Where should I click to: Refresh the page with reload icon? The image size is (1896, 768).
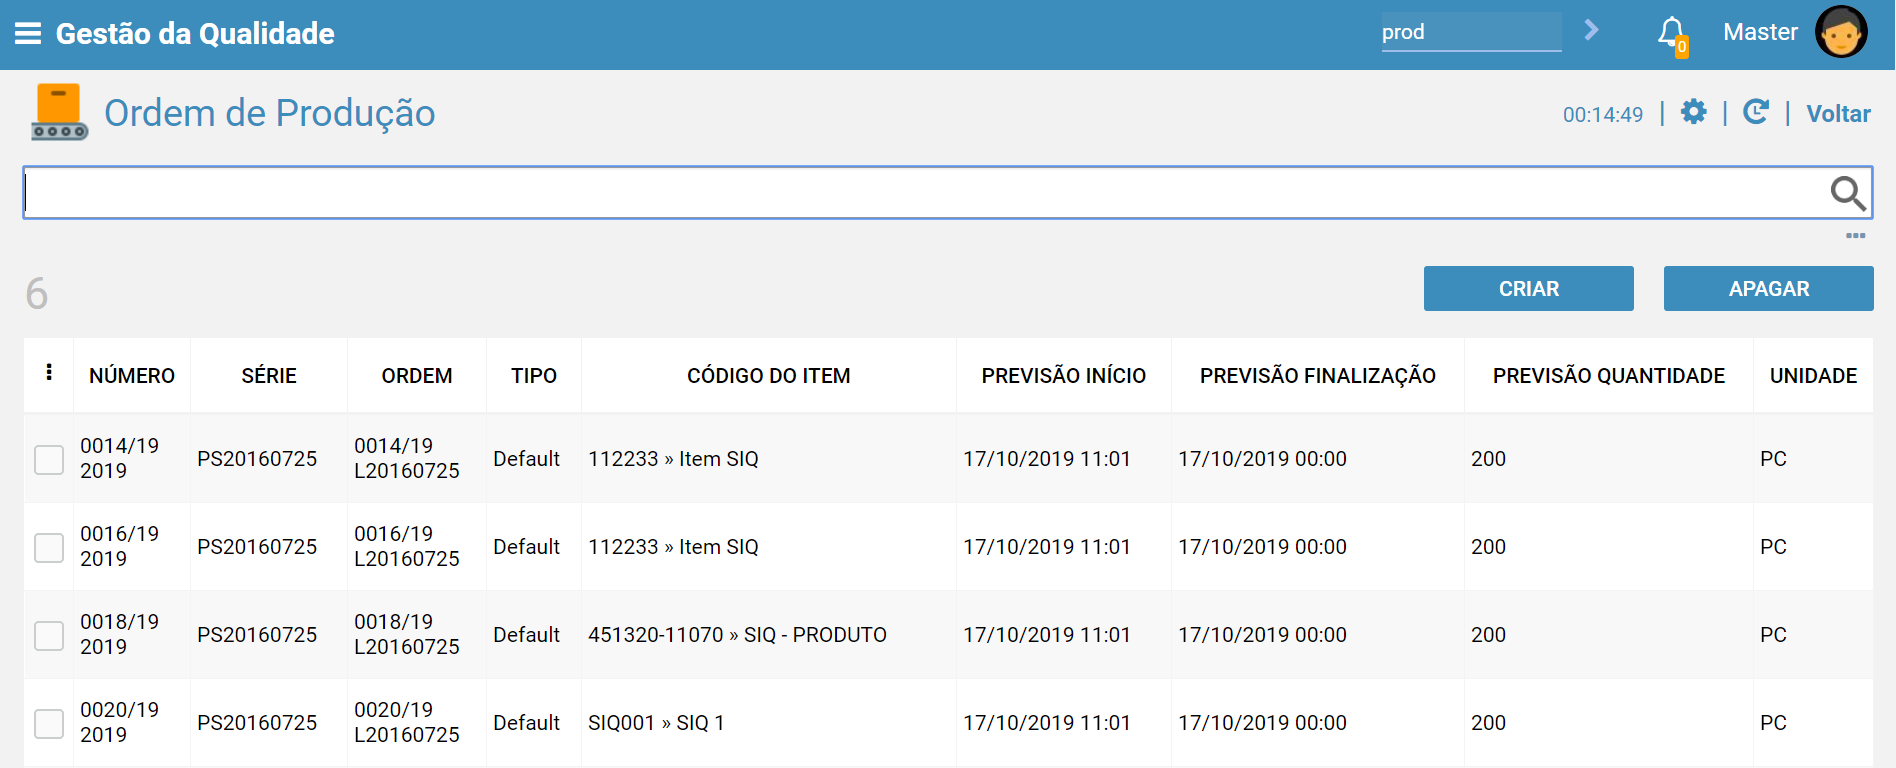1756,112
